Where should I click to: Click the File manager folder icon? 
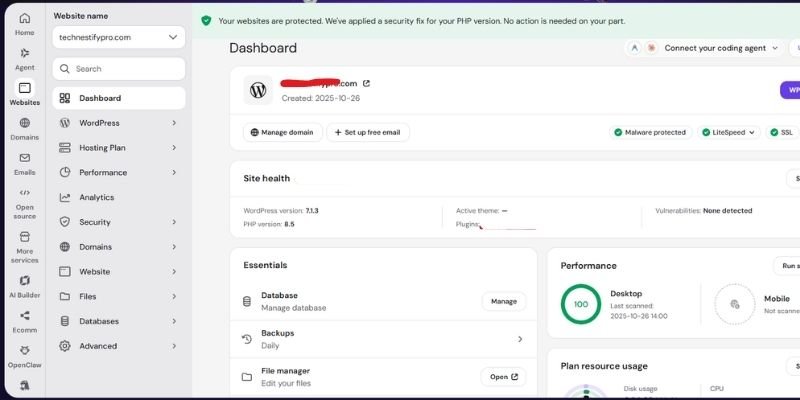[247, 377]
